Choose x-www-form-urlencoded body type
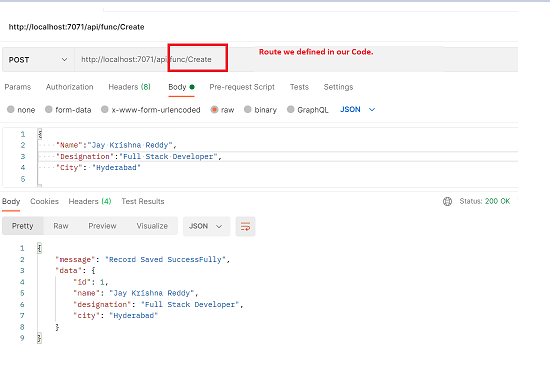Screen dimensions: 550x388 pyautogui.click(x=150, y=110)
